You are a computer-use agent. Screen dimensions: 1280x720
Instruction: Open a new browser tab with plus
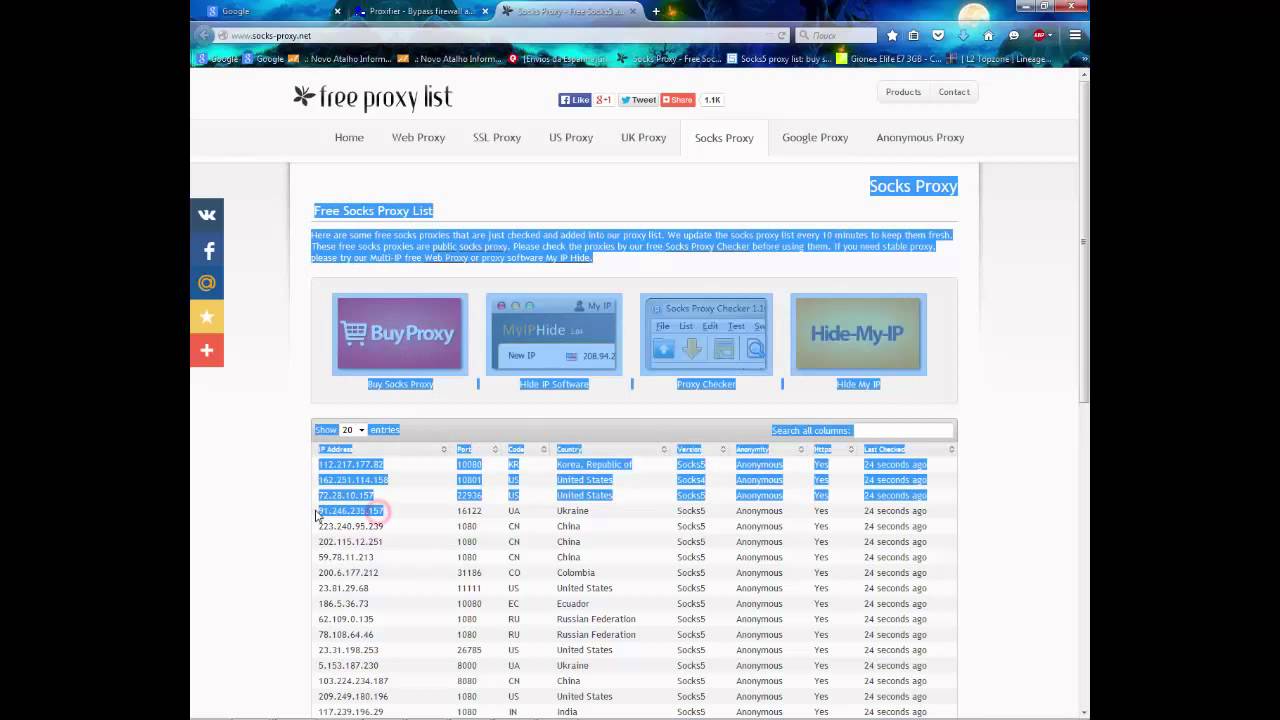pyautogui.click(x=656, y=11)
